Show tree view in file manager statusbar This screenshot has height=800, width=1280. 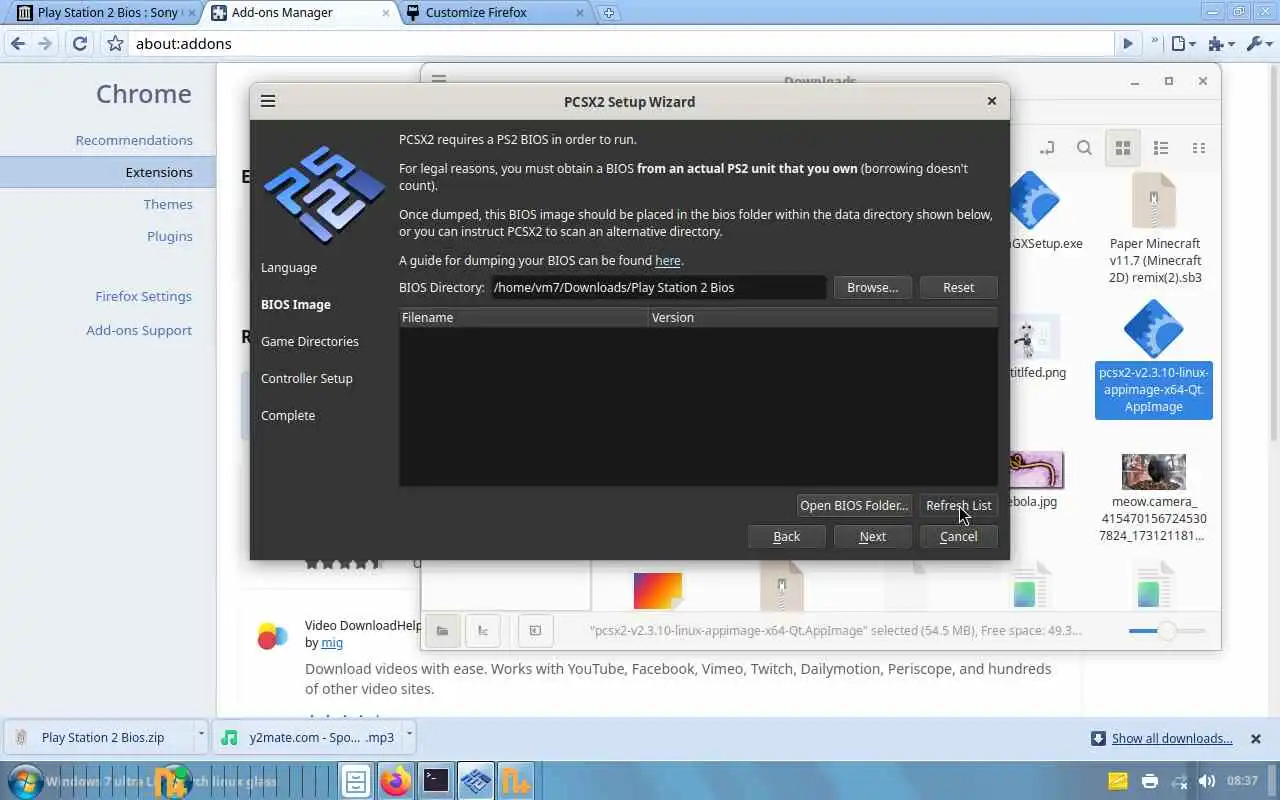tap(483, 630)
